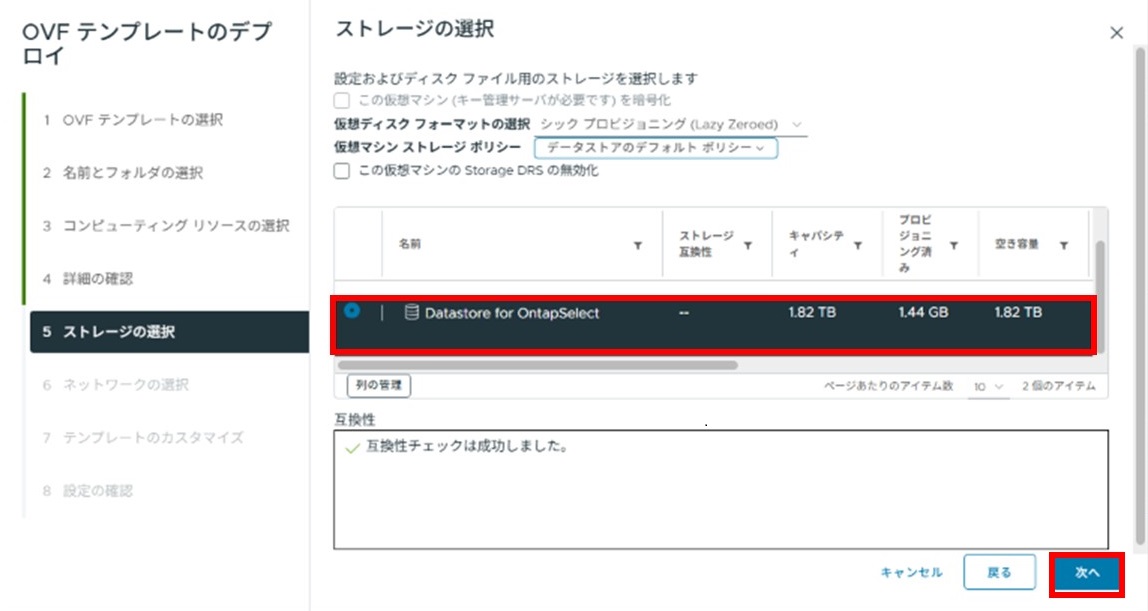Click the filter icon in キャパシティ column

(x=858, y=246)
